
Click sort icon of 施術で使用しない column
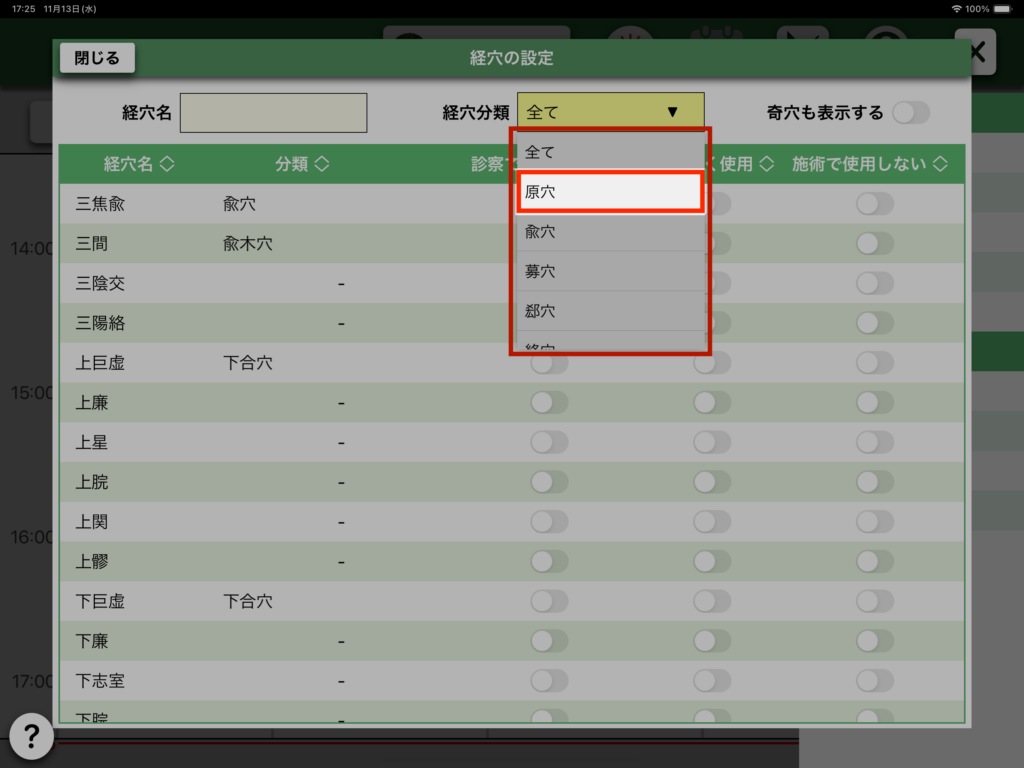tap(940, 164)
